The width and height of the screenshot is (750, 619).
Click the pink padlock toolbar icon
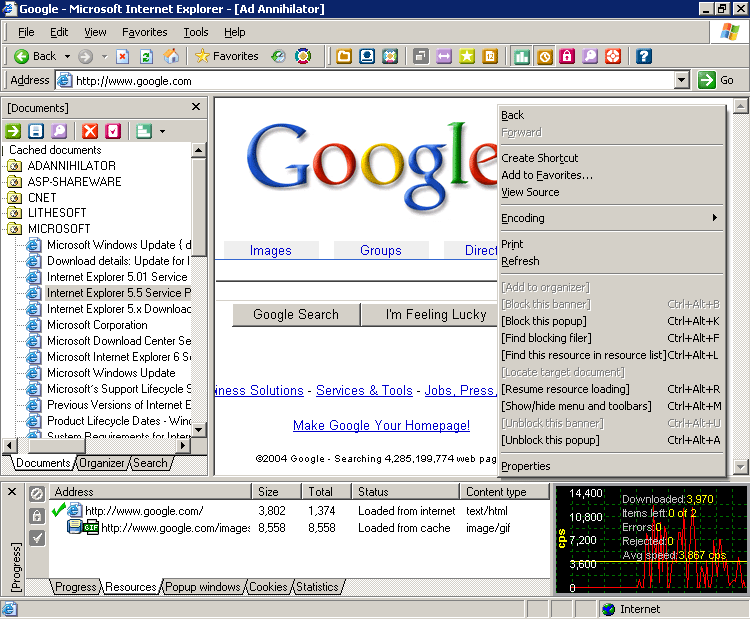pyautogui.click(x=567, y=56)
